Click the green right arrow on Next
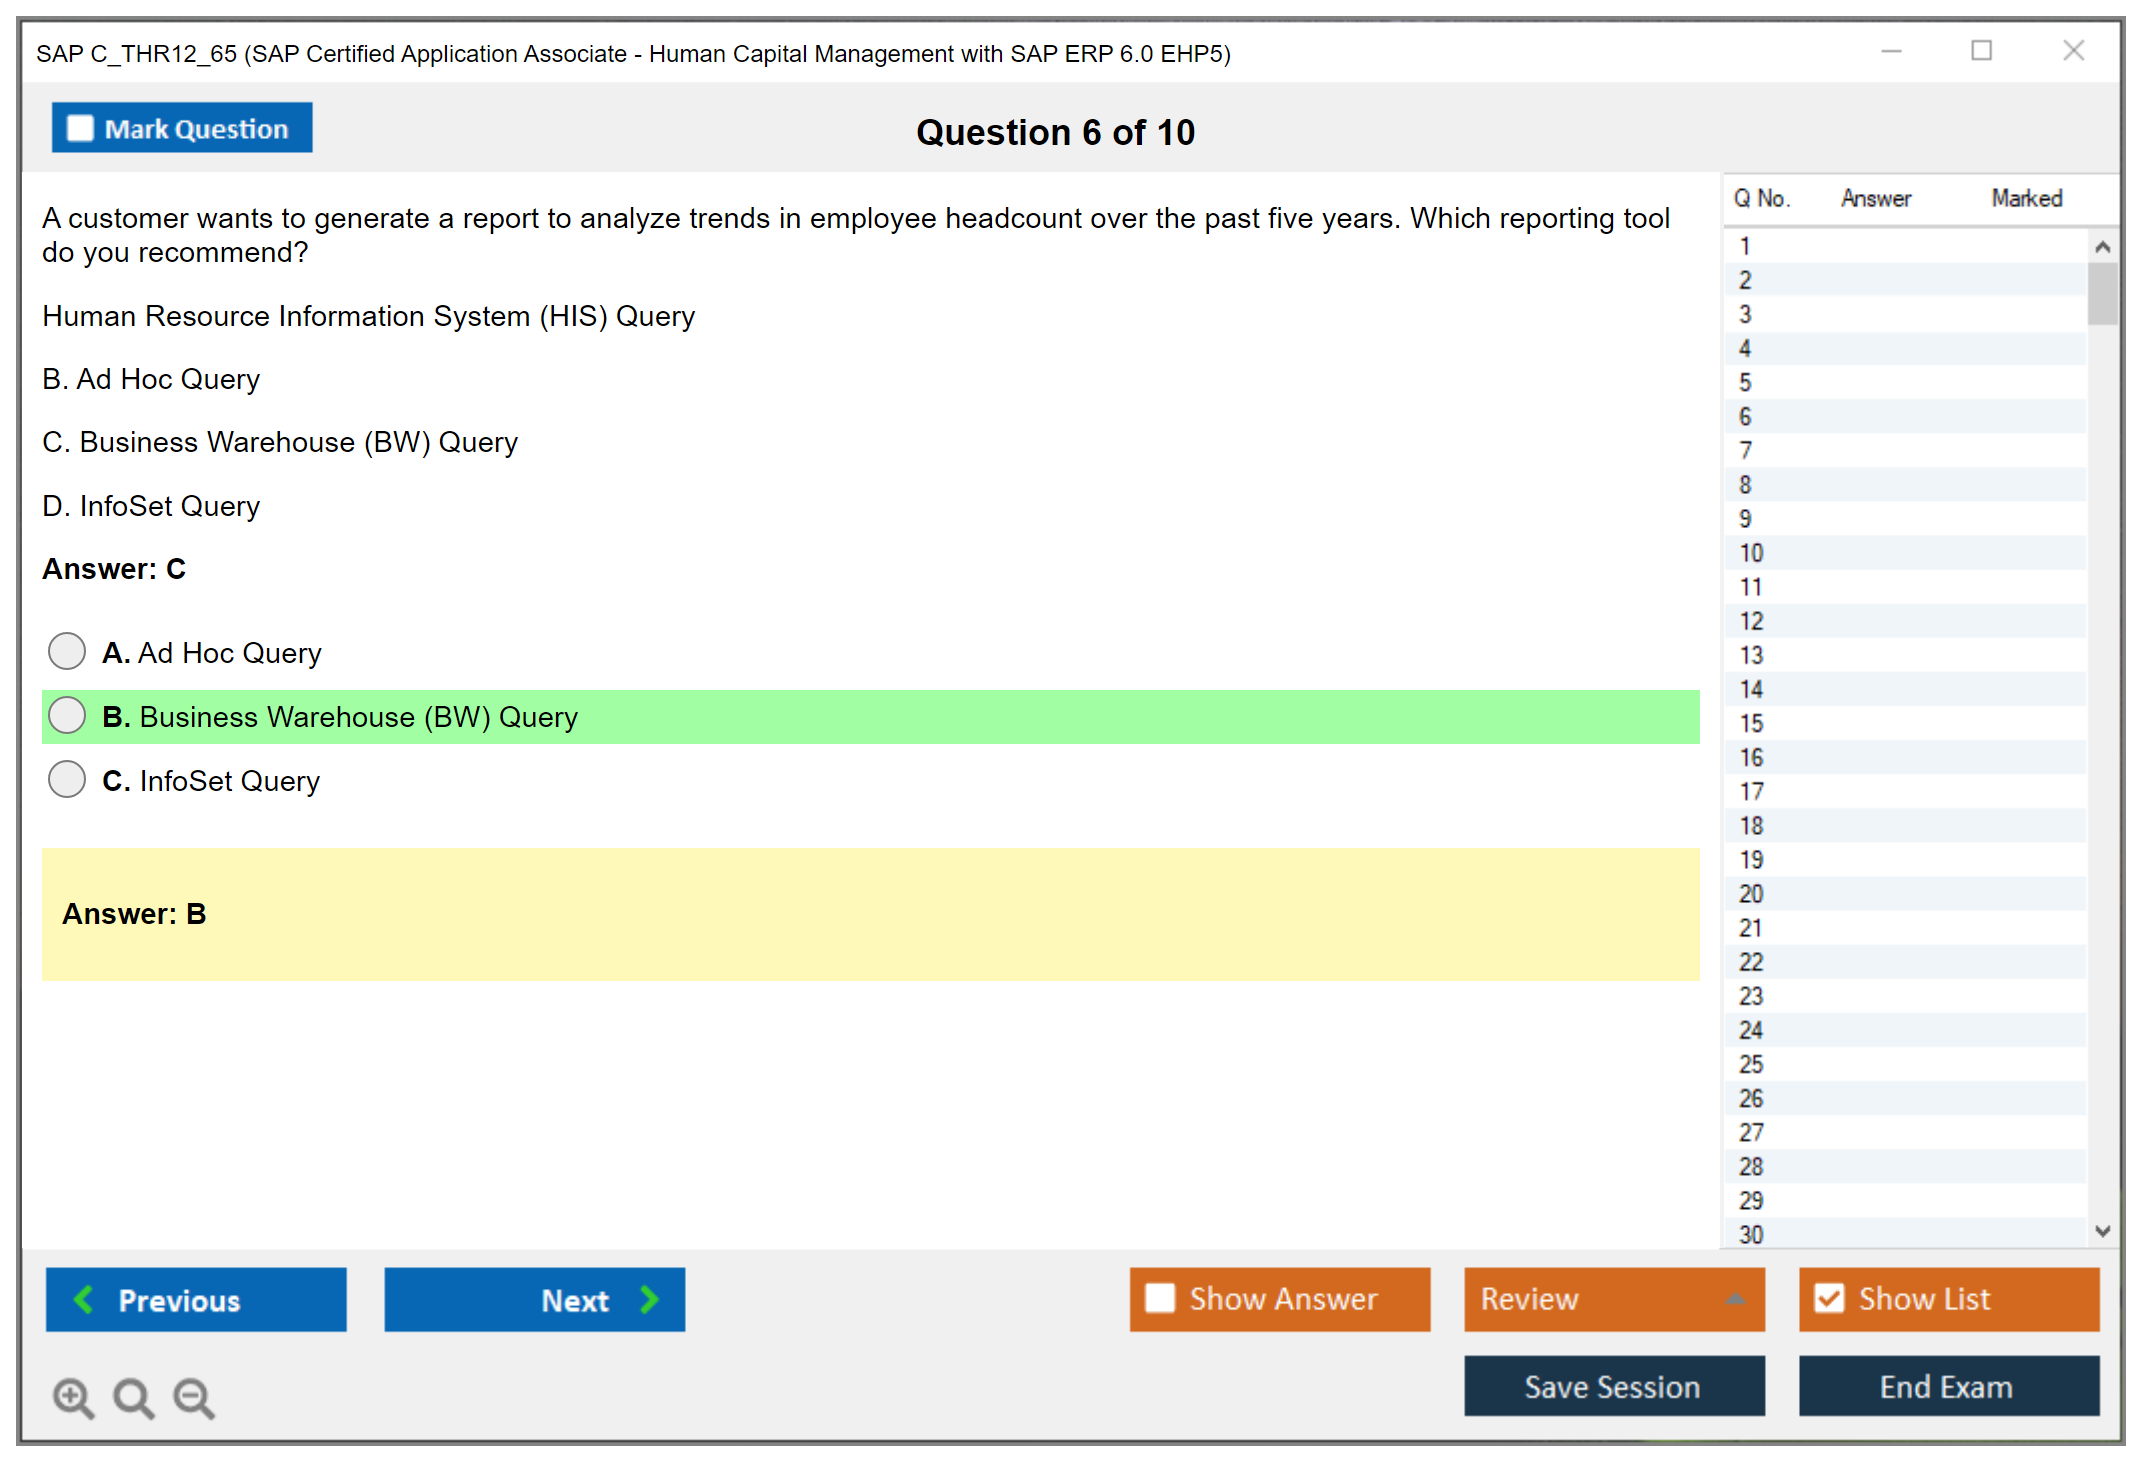The height and width of the screenshot is (1470, 2150). tap(649, 1299)
